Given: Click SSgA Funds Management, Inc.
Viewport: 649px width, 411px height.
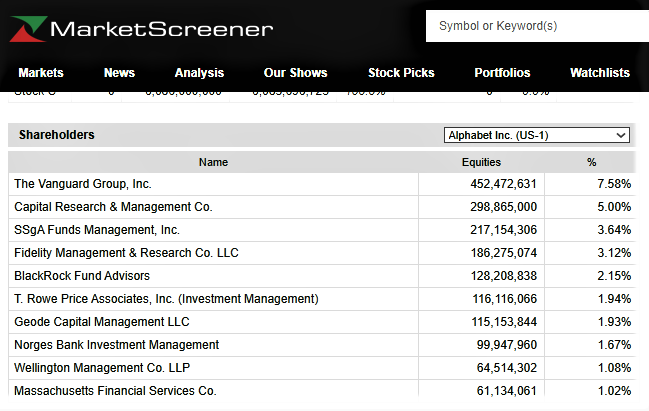Looking at the screenshot, I should click(97, 230).
